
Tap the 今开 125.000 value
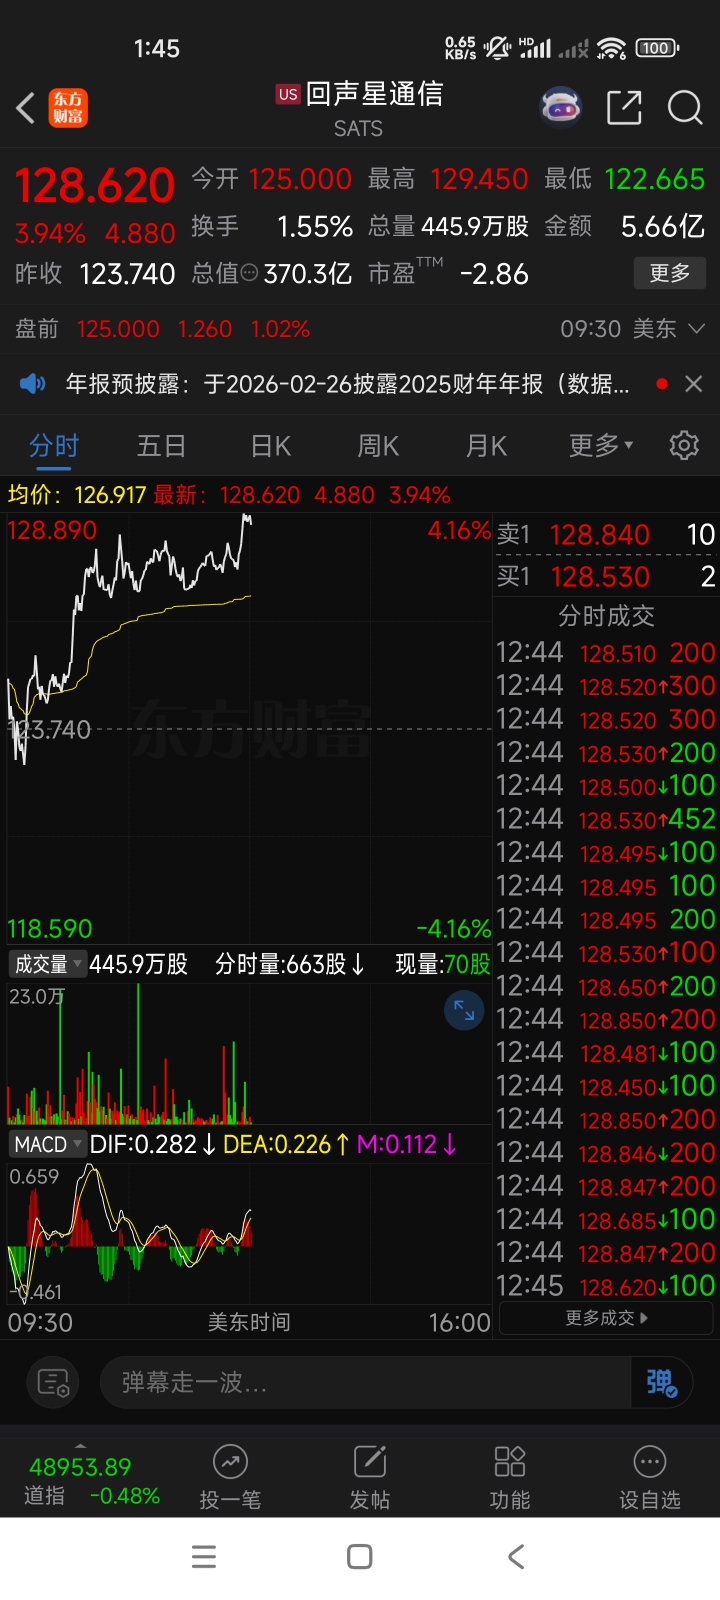pyautogui.click(x=300, y=180)
